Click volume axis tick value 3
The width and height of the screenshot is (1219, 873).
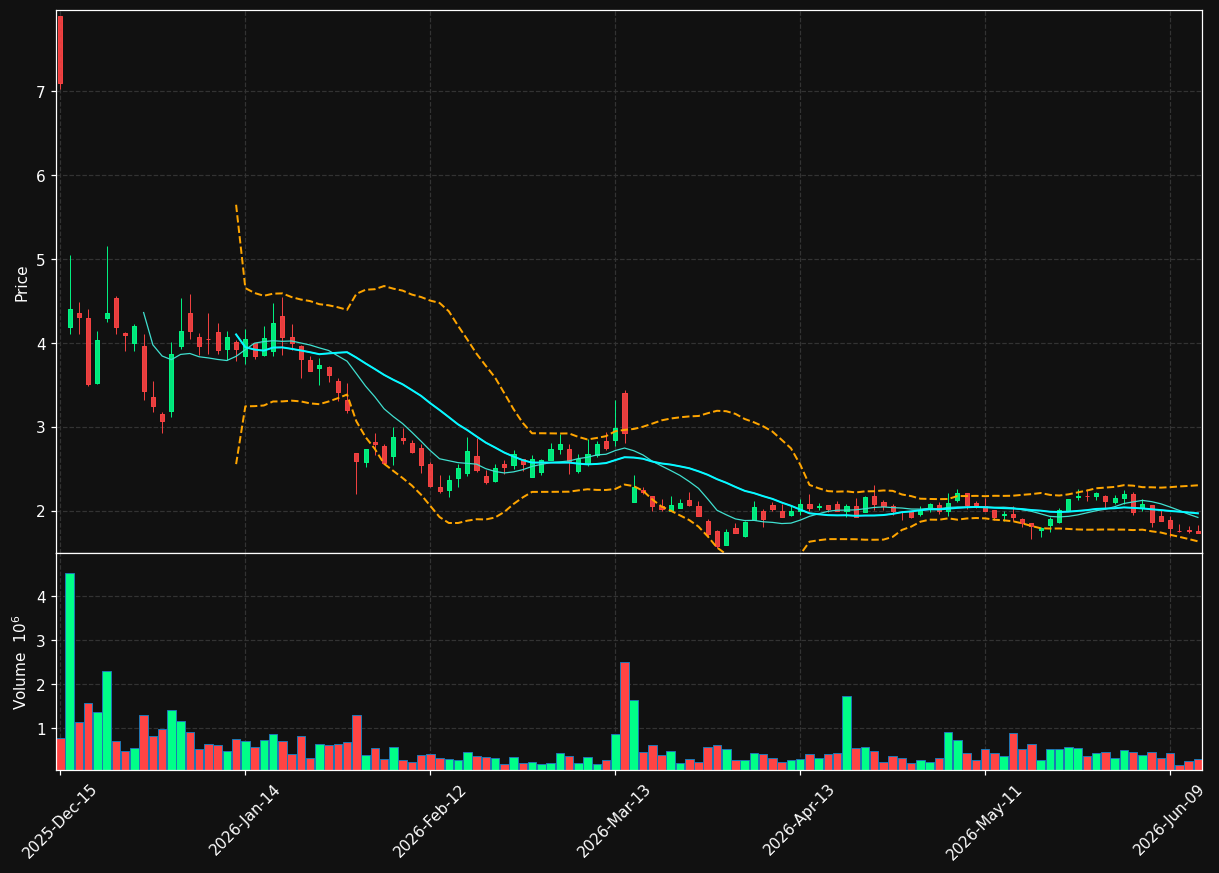coord(40,641)
